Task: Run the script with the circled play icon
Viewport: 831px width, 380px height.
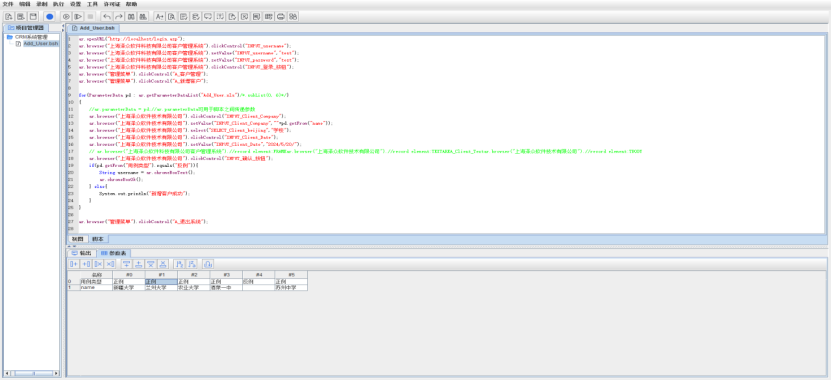Action: (66, 16)
